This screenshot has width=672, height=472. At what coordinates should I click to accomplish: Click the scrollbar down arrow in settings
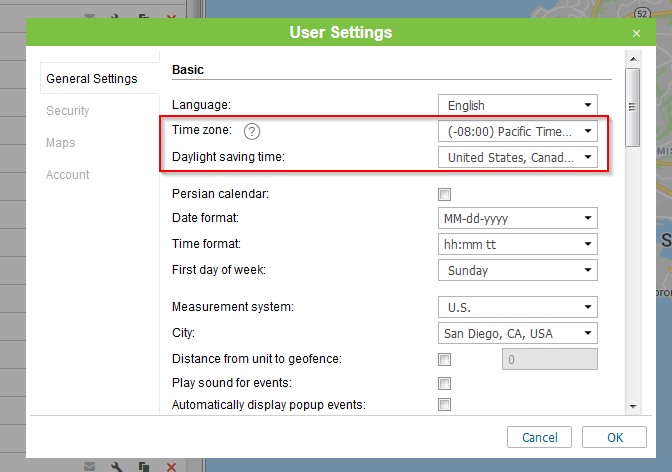[x=632, y=407]
